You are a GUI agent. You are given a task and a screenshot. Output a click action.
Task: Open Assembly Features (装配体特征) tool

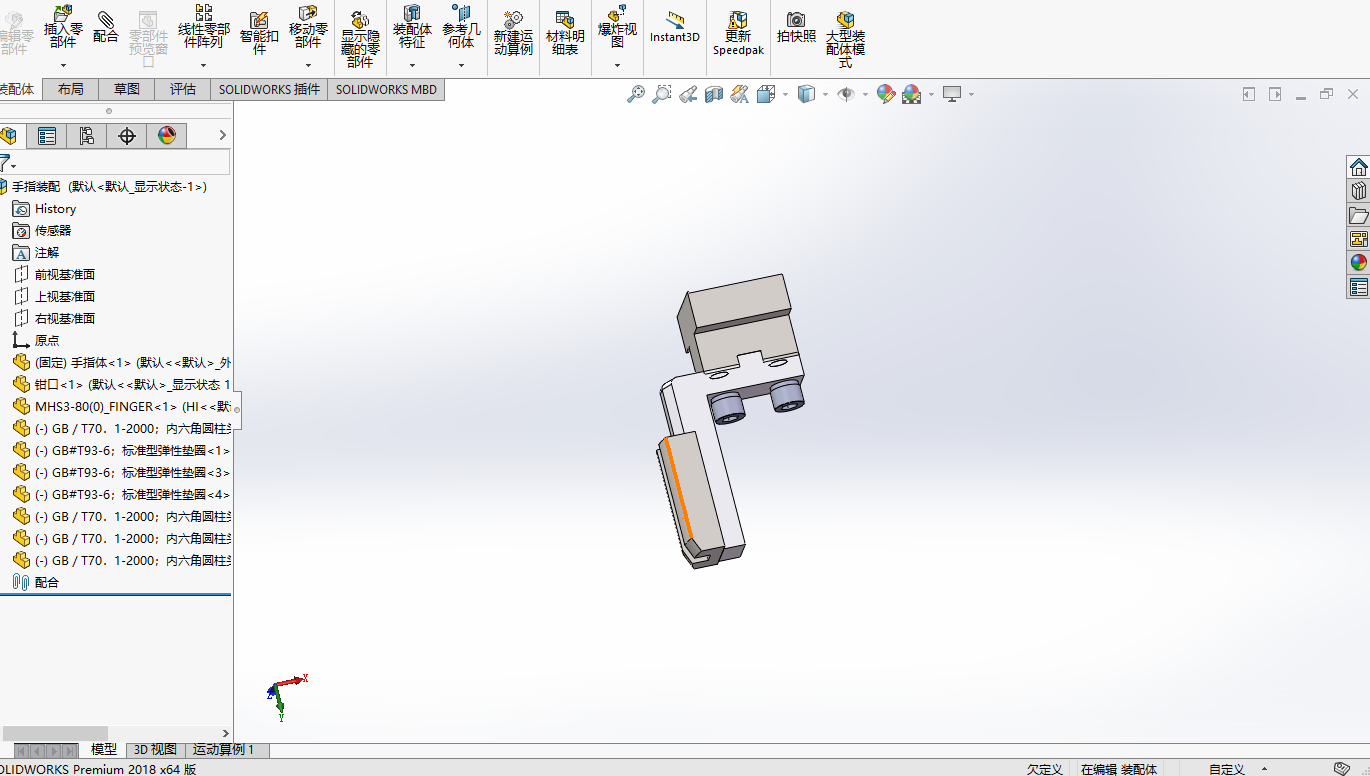(412, 26)
